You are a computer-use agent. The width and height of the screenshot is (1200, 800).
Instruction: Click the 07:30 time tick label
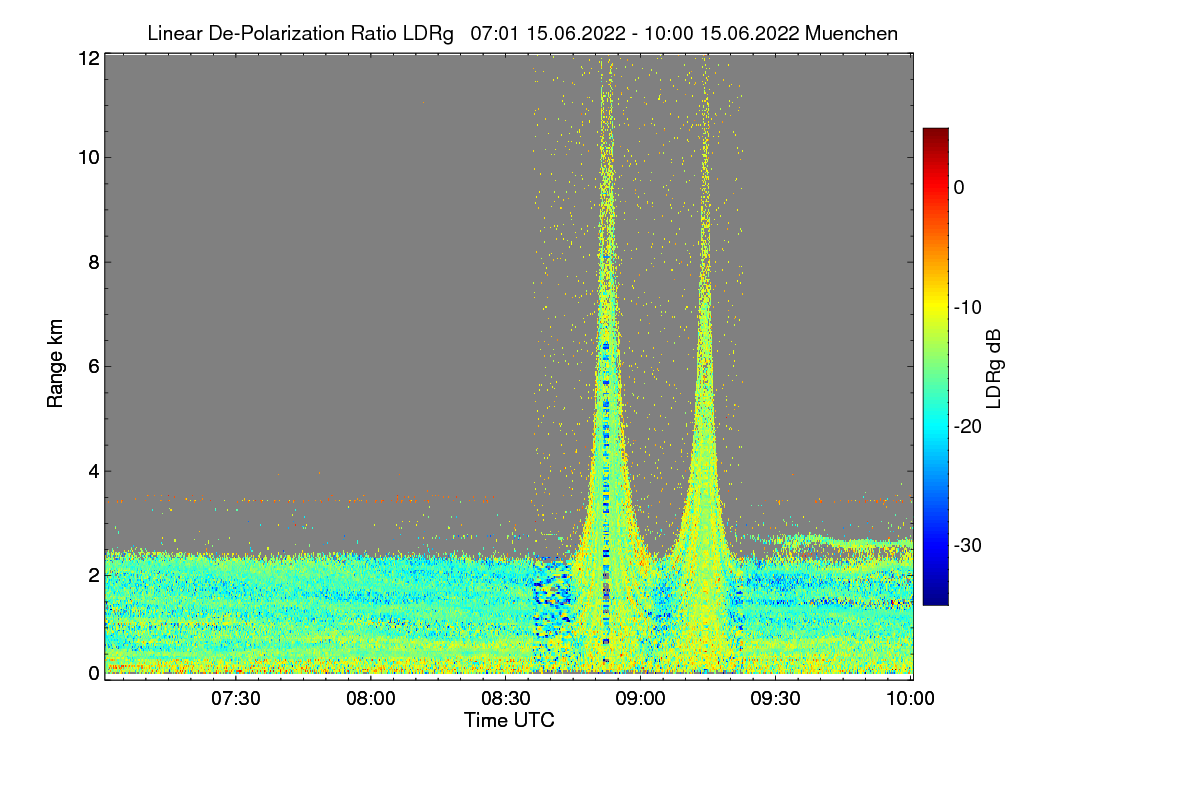pos(236,699)
